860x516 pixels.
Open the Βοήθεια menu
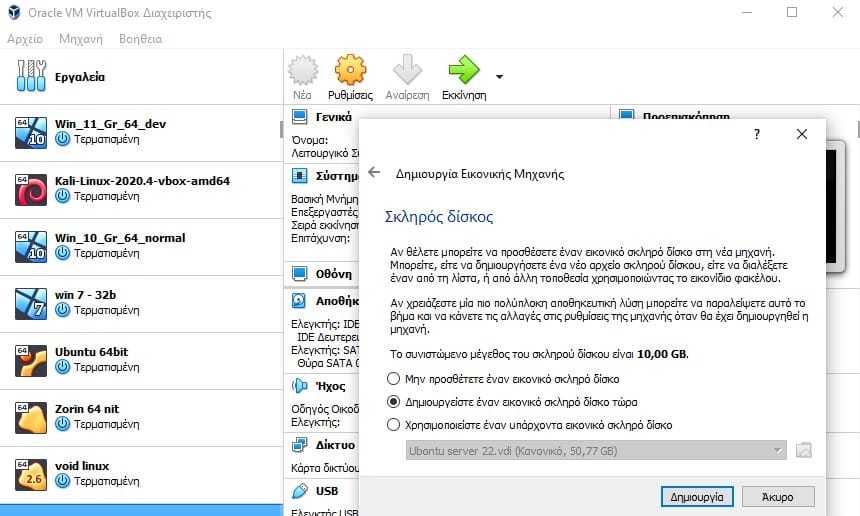140,39
